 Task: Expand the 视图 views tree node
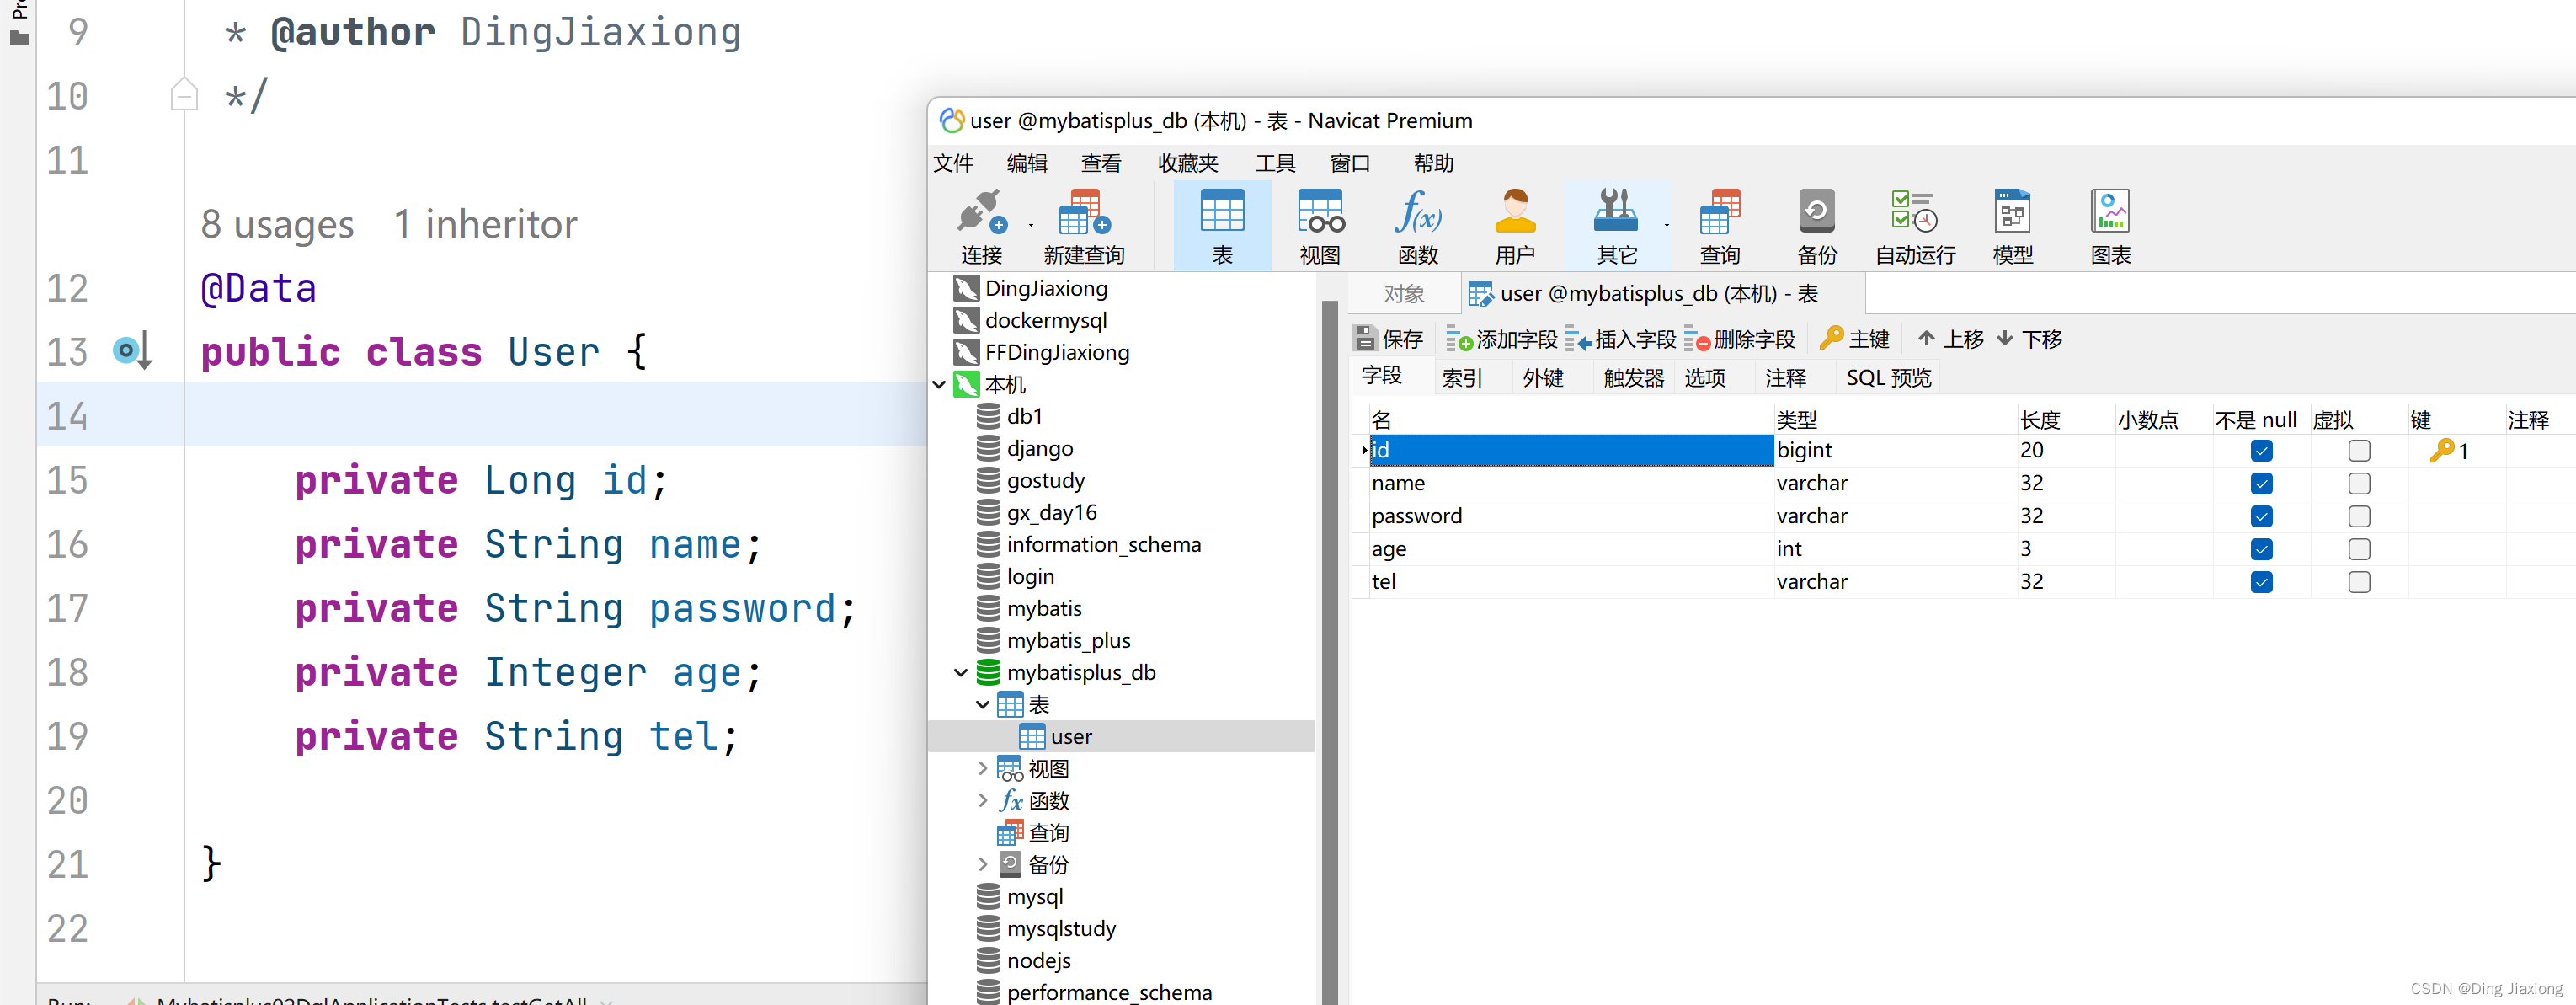pyautogui.click(x=982, y=769)
